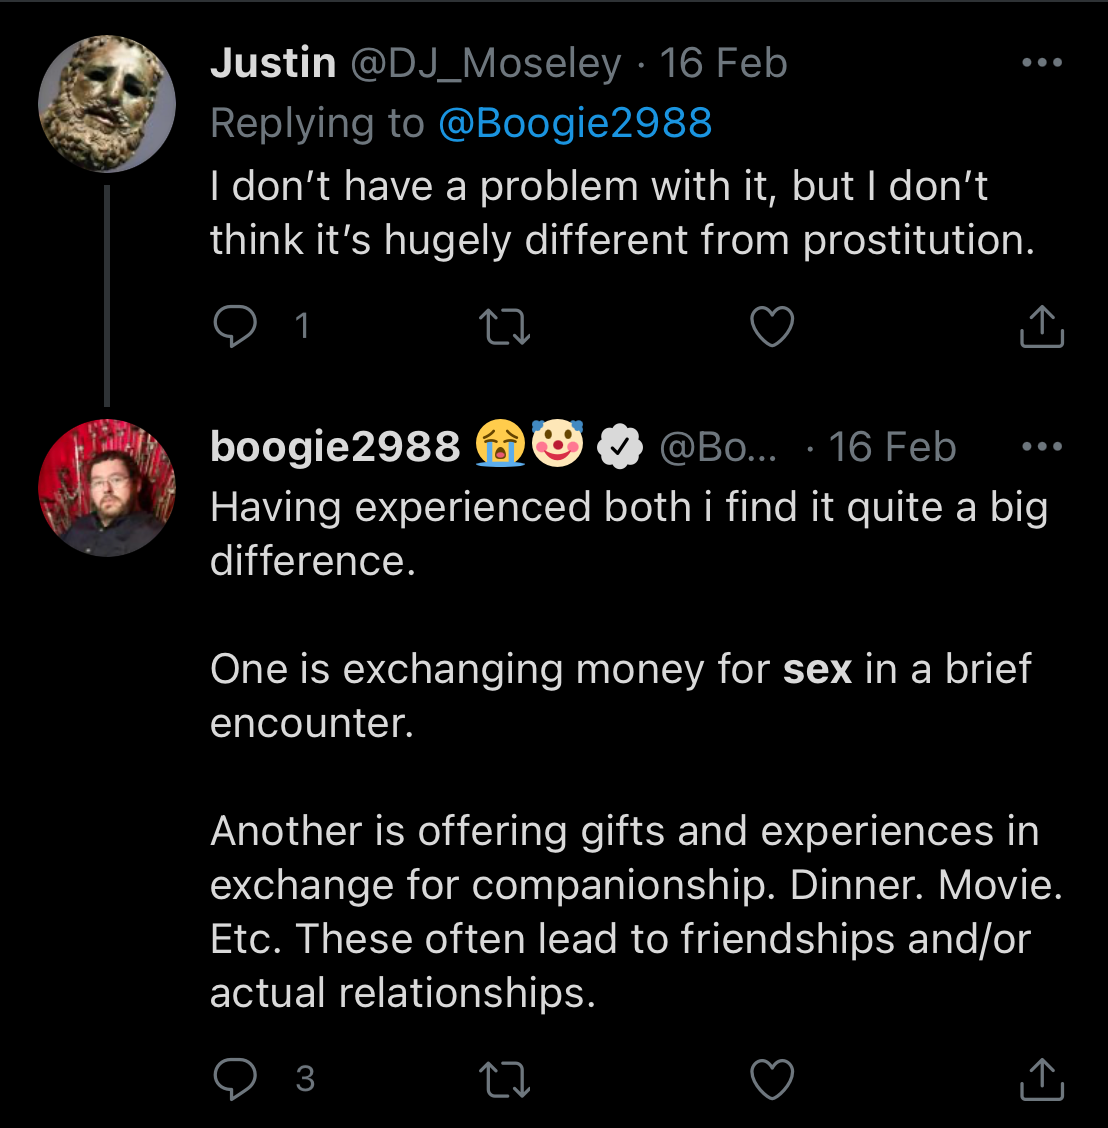Open the 16 Feb timestamp on Justin's tweet

[x=723, y=63]
